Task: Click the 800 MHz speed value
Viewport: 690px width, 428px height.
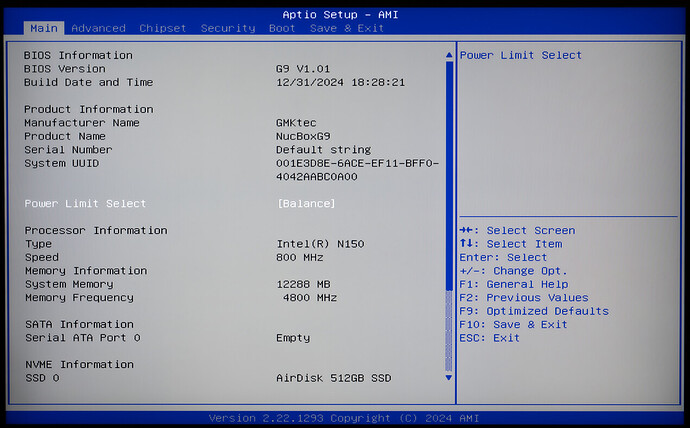Action: tap(300, 257)
